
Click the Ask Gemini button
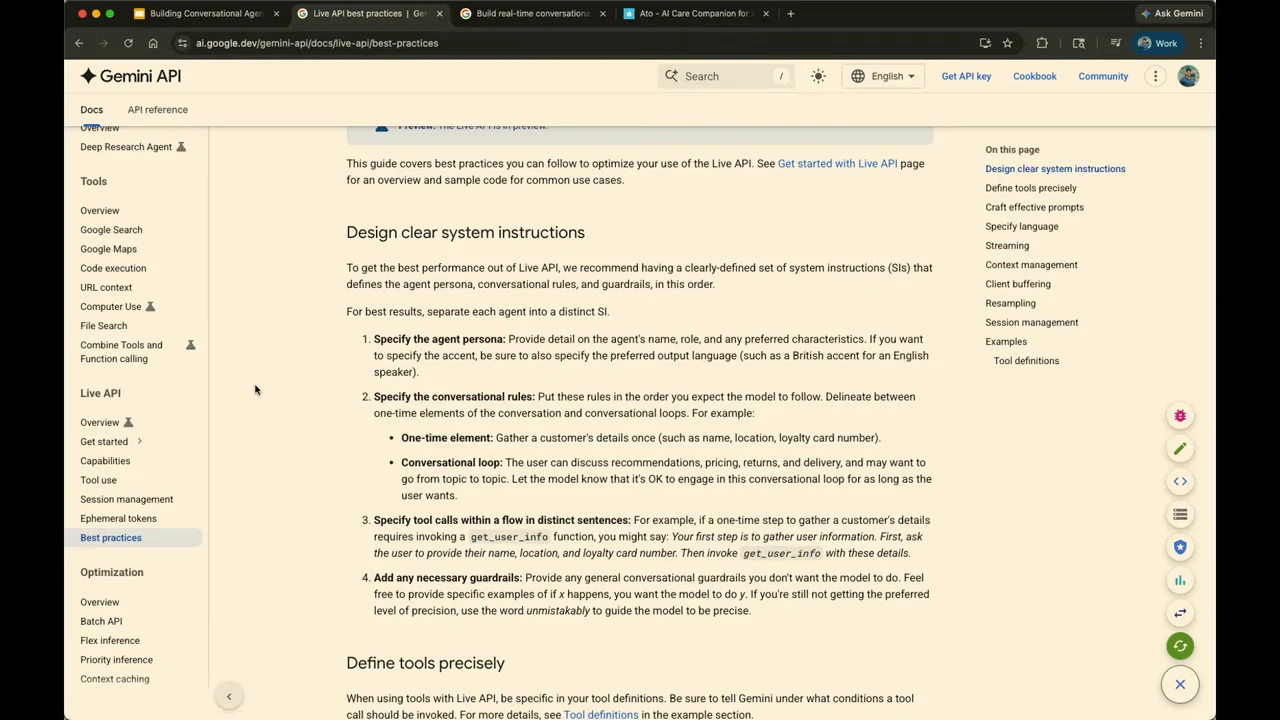click(x=1171, y=13)
